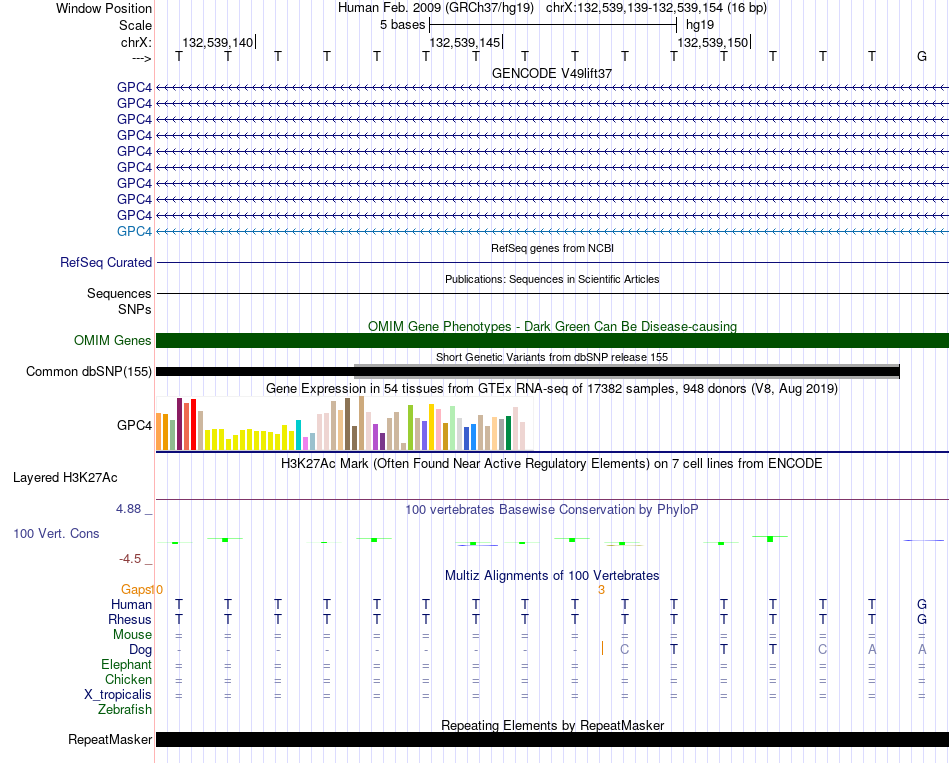The width and height of the screenshot is (950, 763).
Task: Select the Rhesus species label
Action: click(x=130, y=619)
